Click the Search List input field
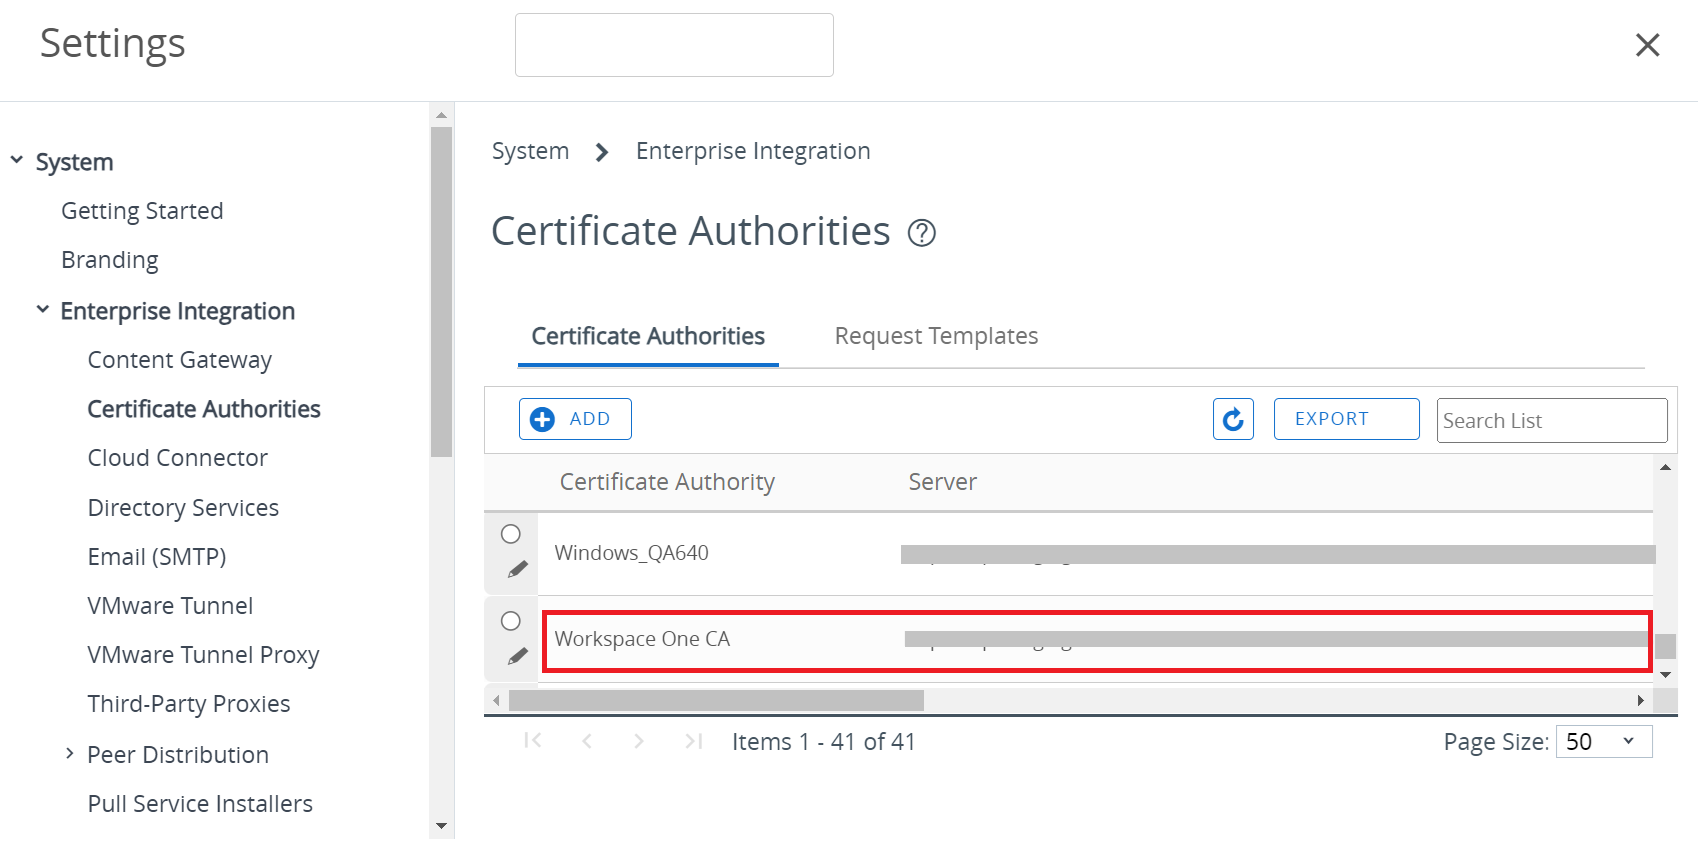This screenshot has width=1698, height=844. pos(1551,421)
